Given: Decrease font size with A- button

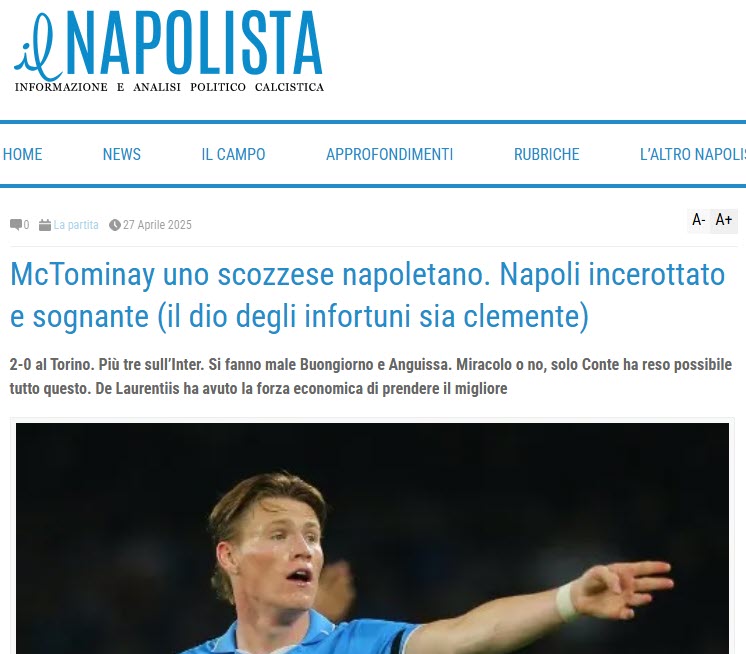Looking at the screenshot, I should (698, 220).
